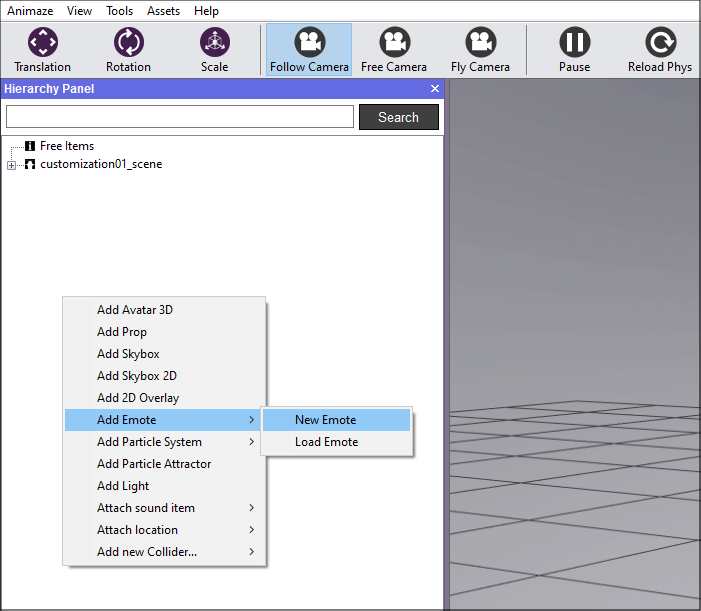
Task: Focus the hierarchy search text field
Action: pyautogui.click(x=180, y=117)
